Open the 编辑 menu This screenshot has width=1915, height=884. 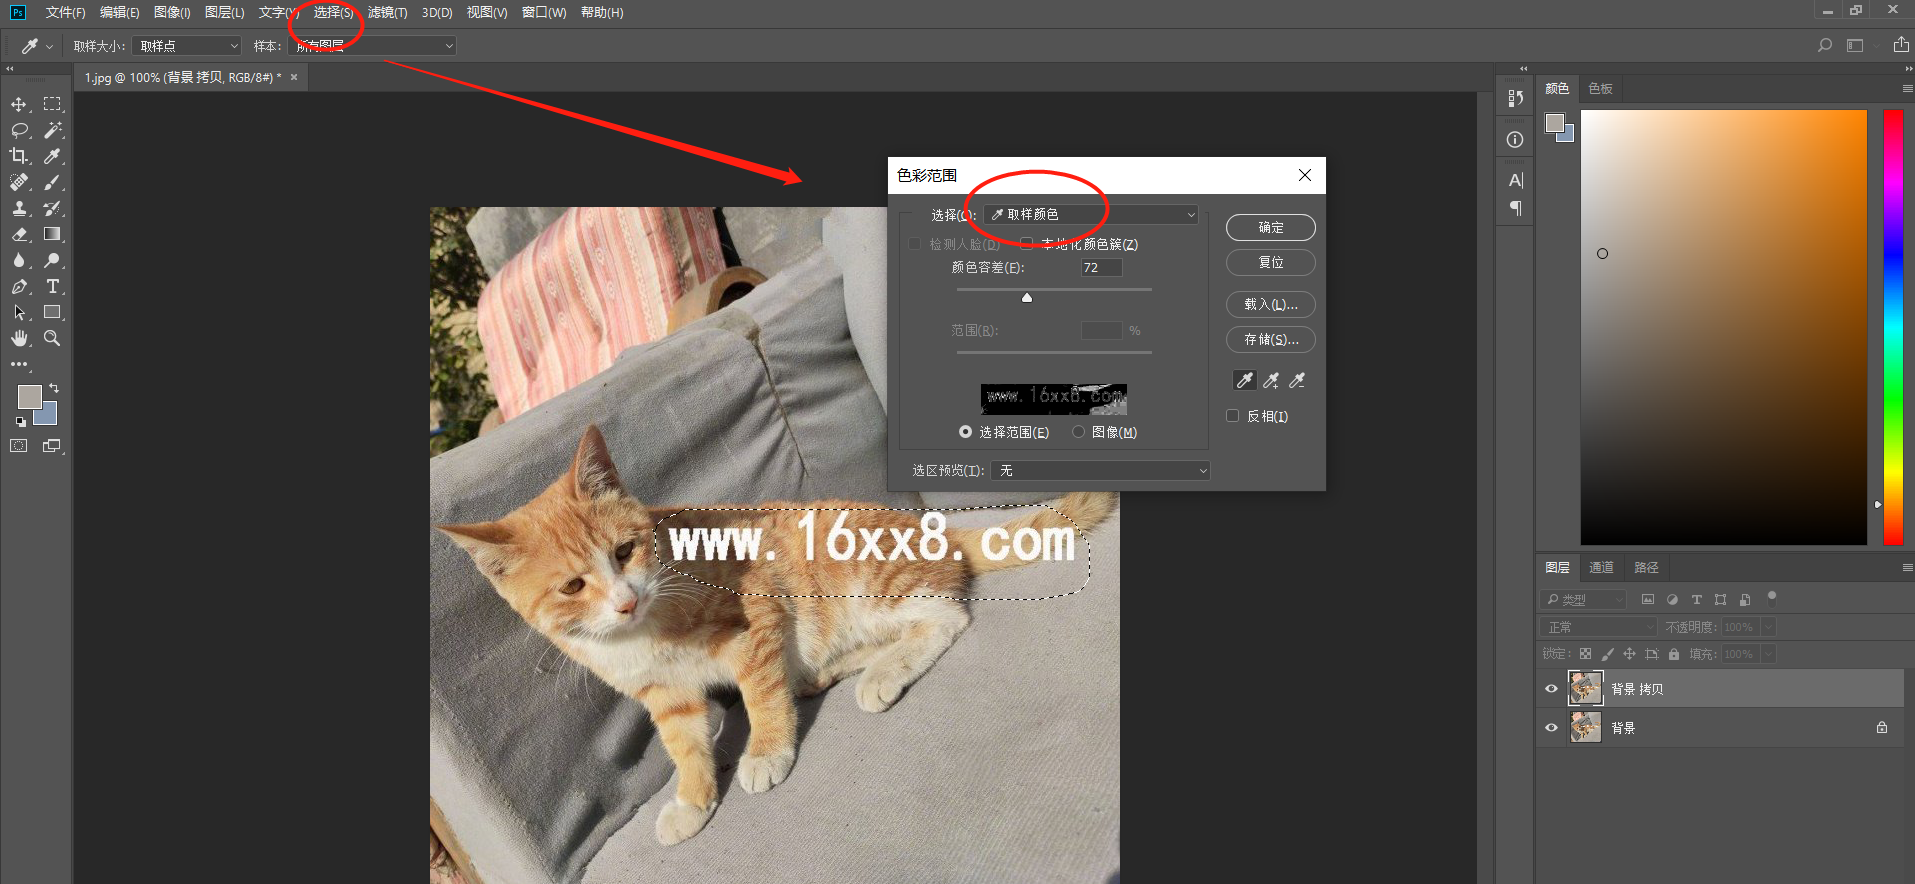[120, 12]
